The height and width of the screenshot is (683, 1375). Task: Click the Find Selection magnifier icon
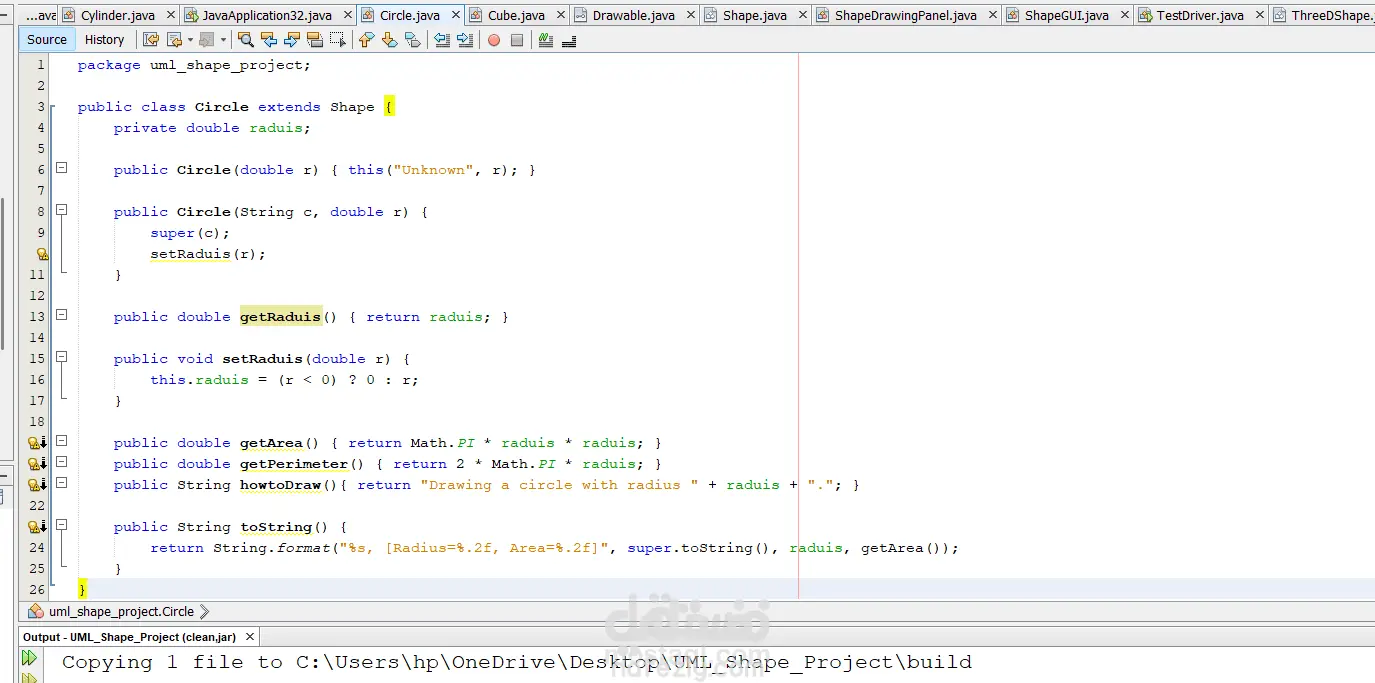(x=246, y=40)
